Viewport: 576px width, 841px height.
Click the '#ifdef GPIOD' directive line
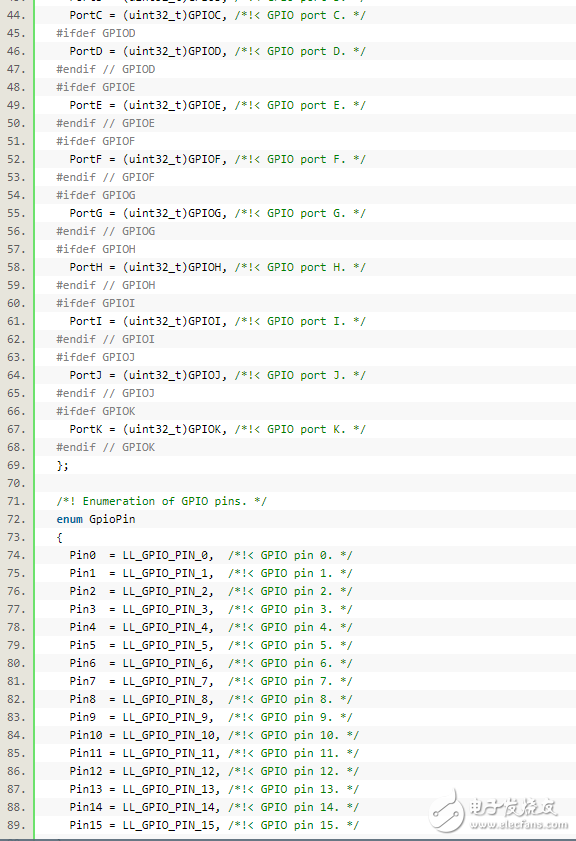96,33
